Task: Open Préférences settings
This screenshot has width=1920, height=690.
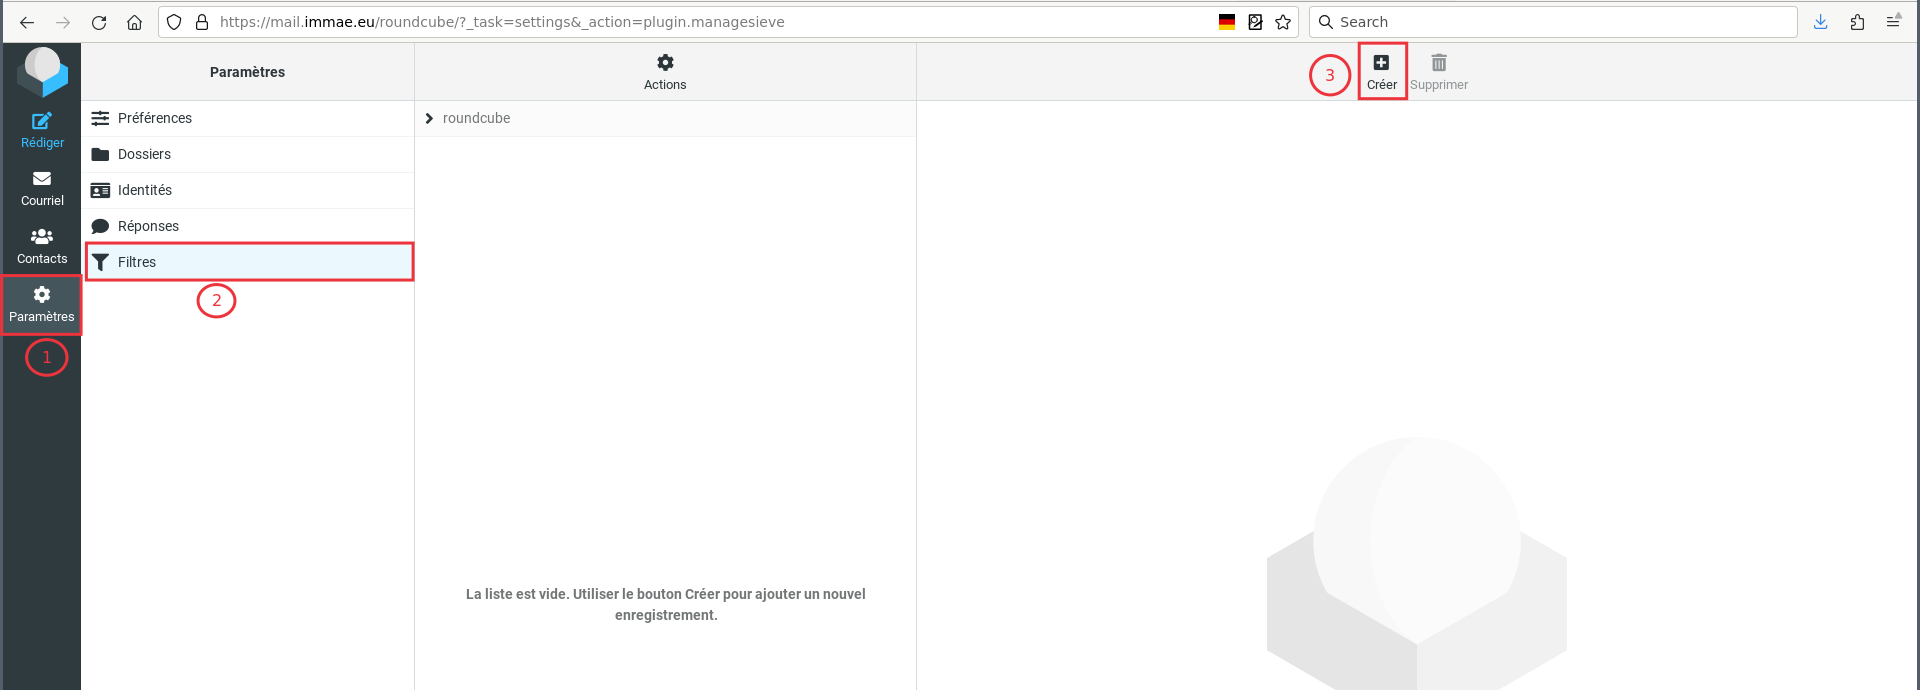Action: point(248,118)
